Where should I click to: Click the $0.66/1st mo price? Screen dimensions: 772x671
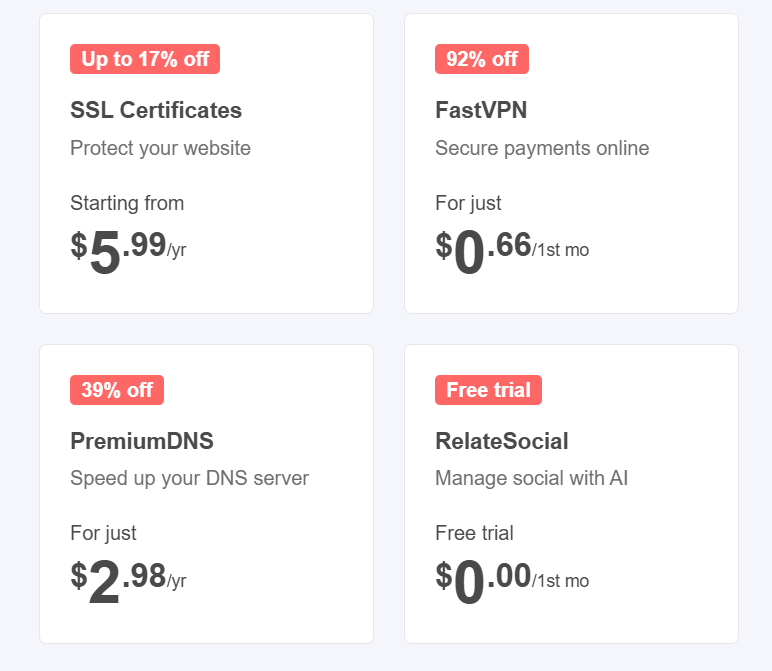(512, 251)
